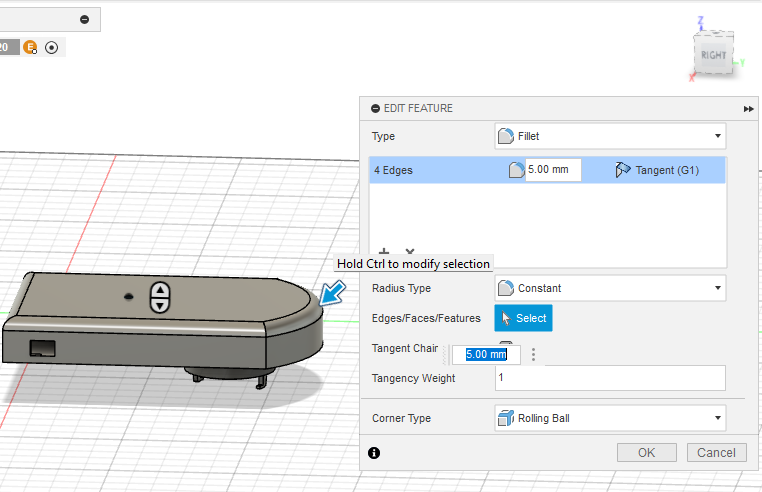Click the RIGHT face of the view cube

pyautogui.click(x=713, y=54)
